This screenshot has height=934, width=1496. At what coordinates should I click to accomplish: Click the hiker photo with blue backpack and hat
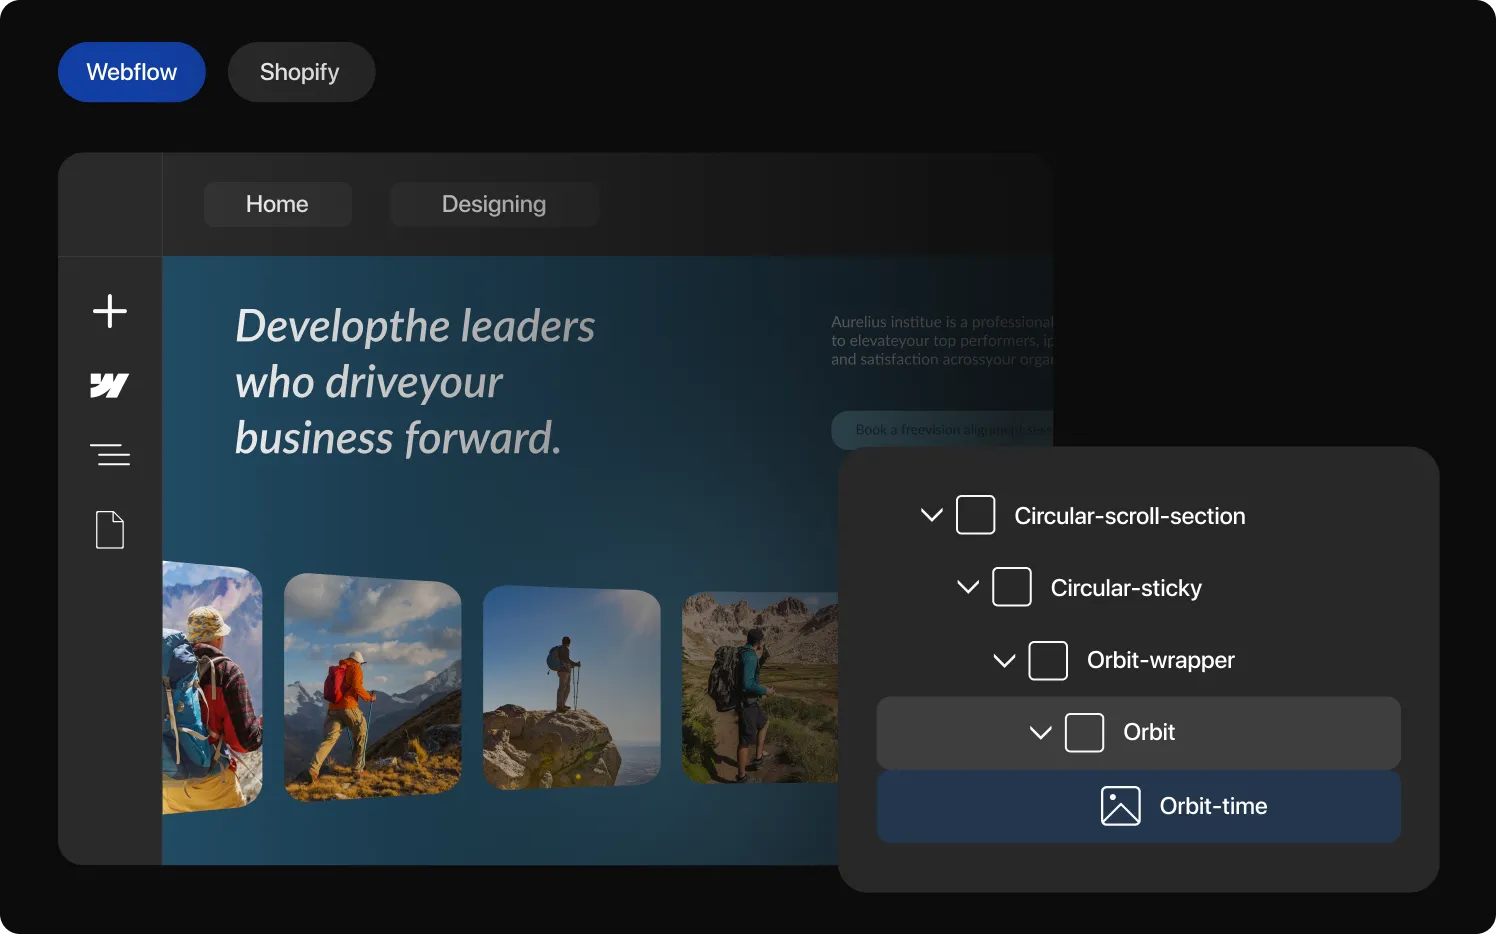[x=212, y=687]
